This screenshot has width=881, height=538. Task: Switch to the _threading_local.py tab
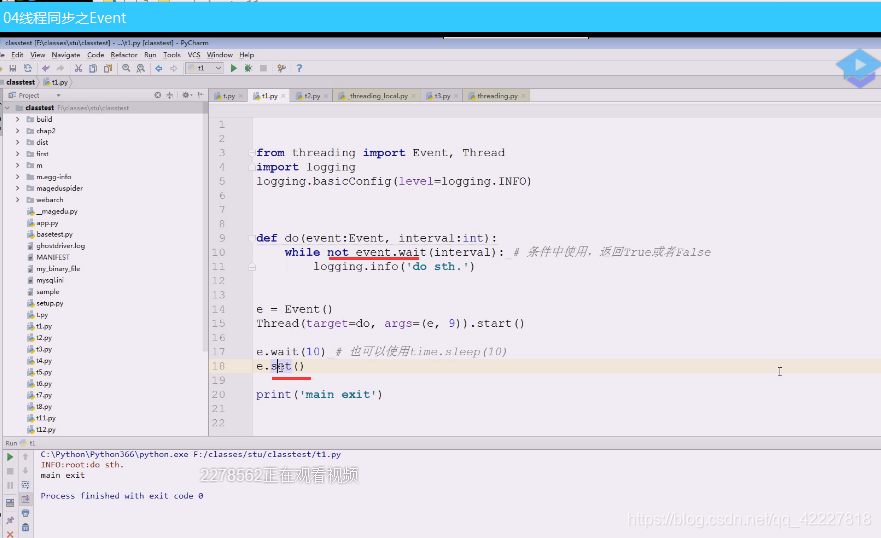click(378, 96)
